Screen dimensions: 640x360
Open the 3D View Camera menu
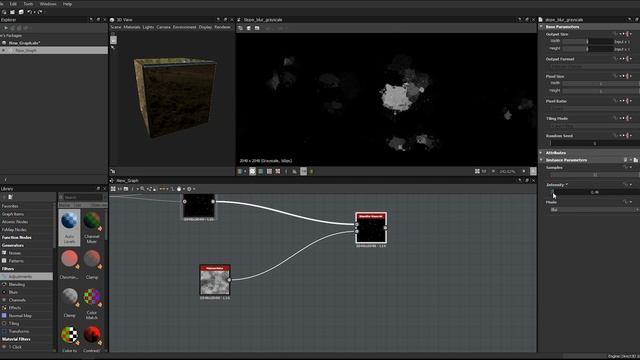pos(163,27)
